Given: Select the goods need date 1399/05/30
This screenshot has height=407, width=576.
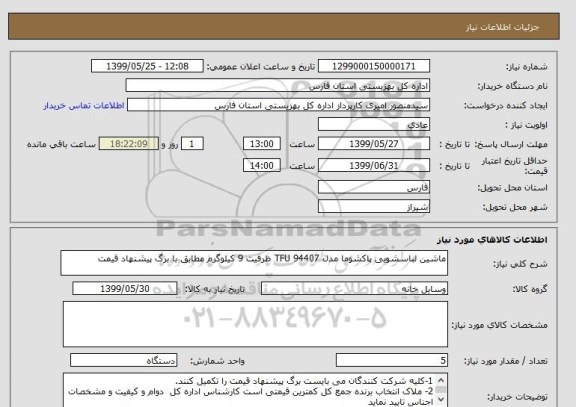Looking at the screenshot, I should pyautogui.click(x=125, y=289).
